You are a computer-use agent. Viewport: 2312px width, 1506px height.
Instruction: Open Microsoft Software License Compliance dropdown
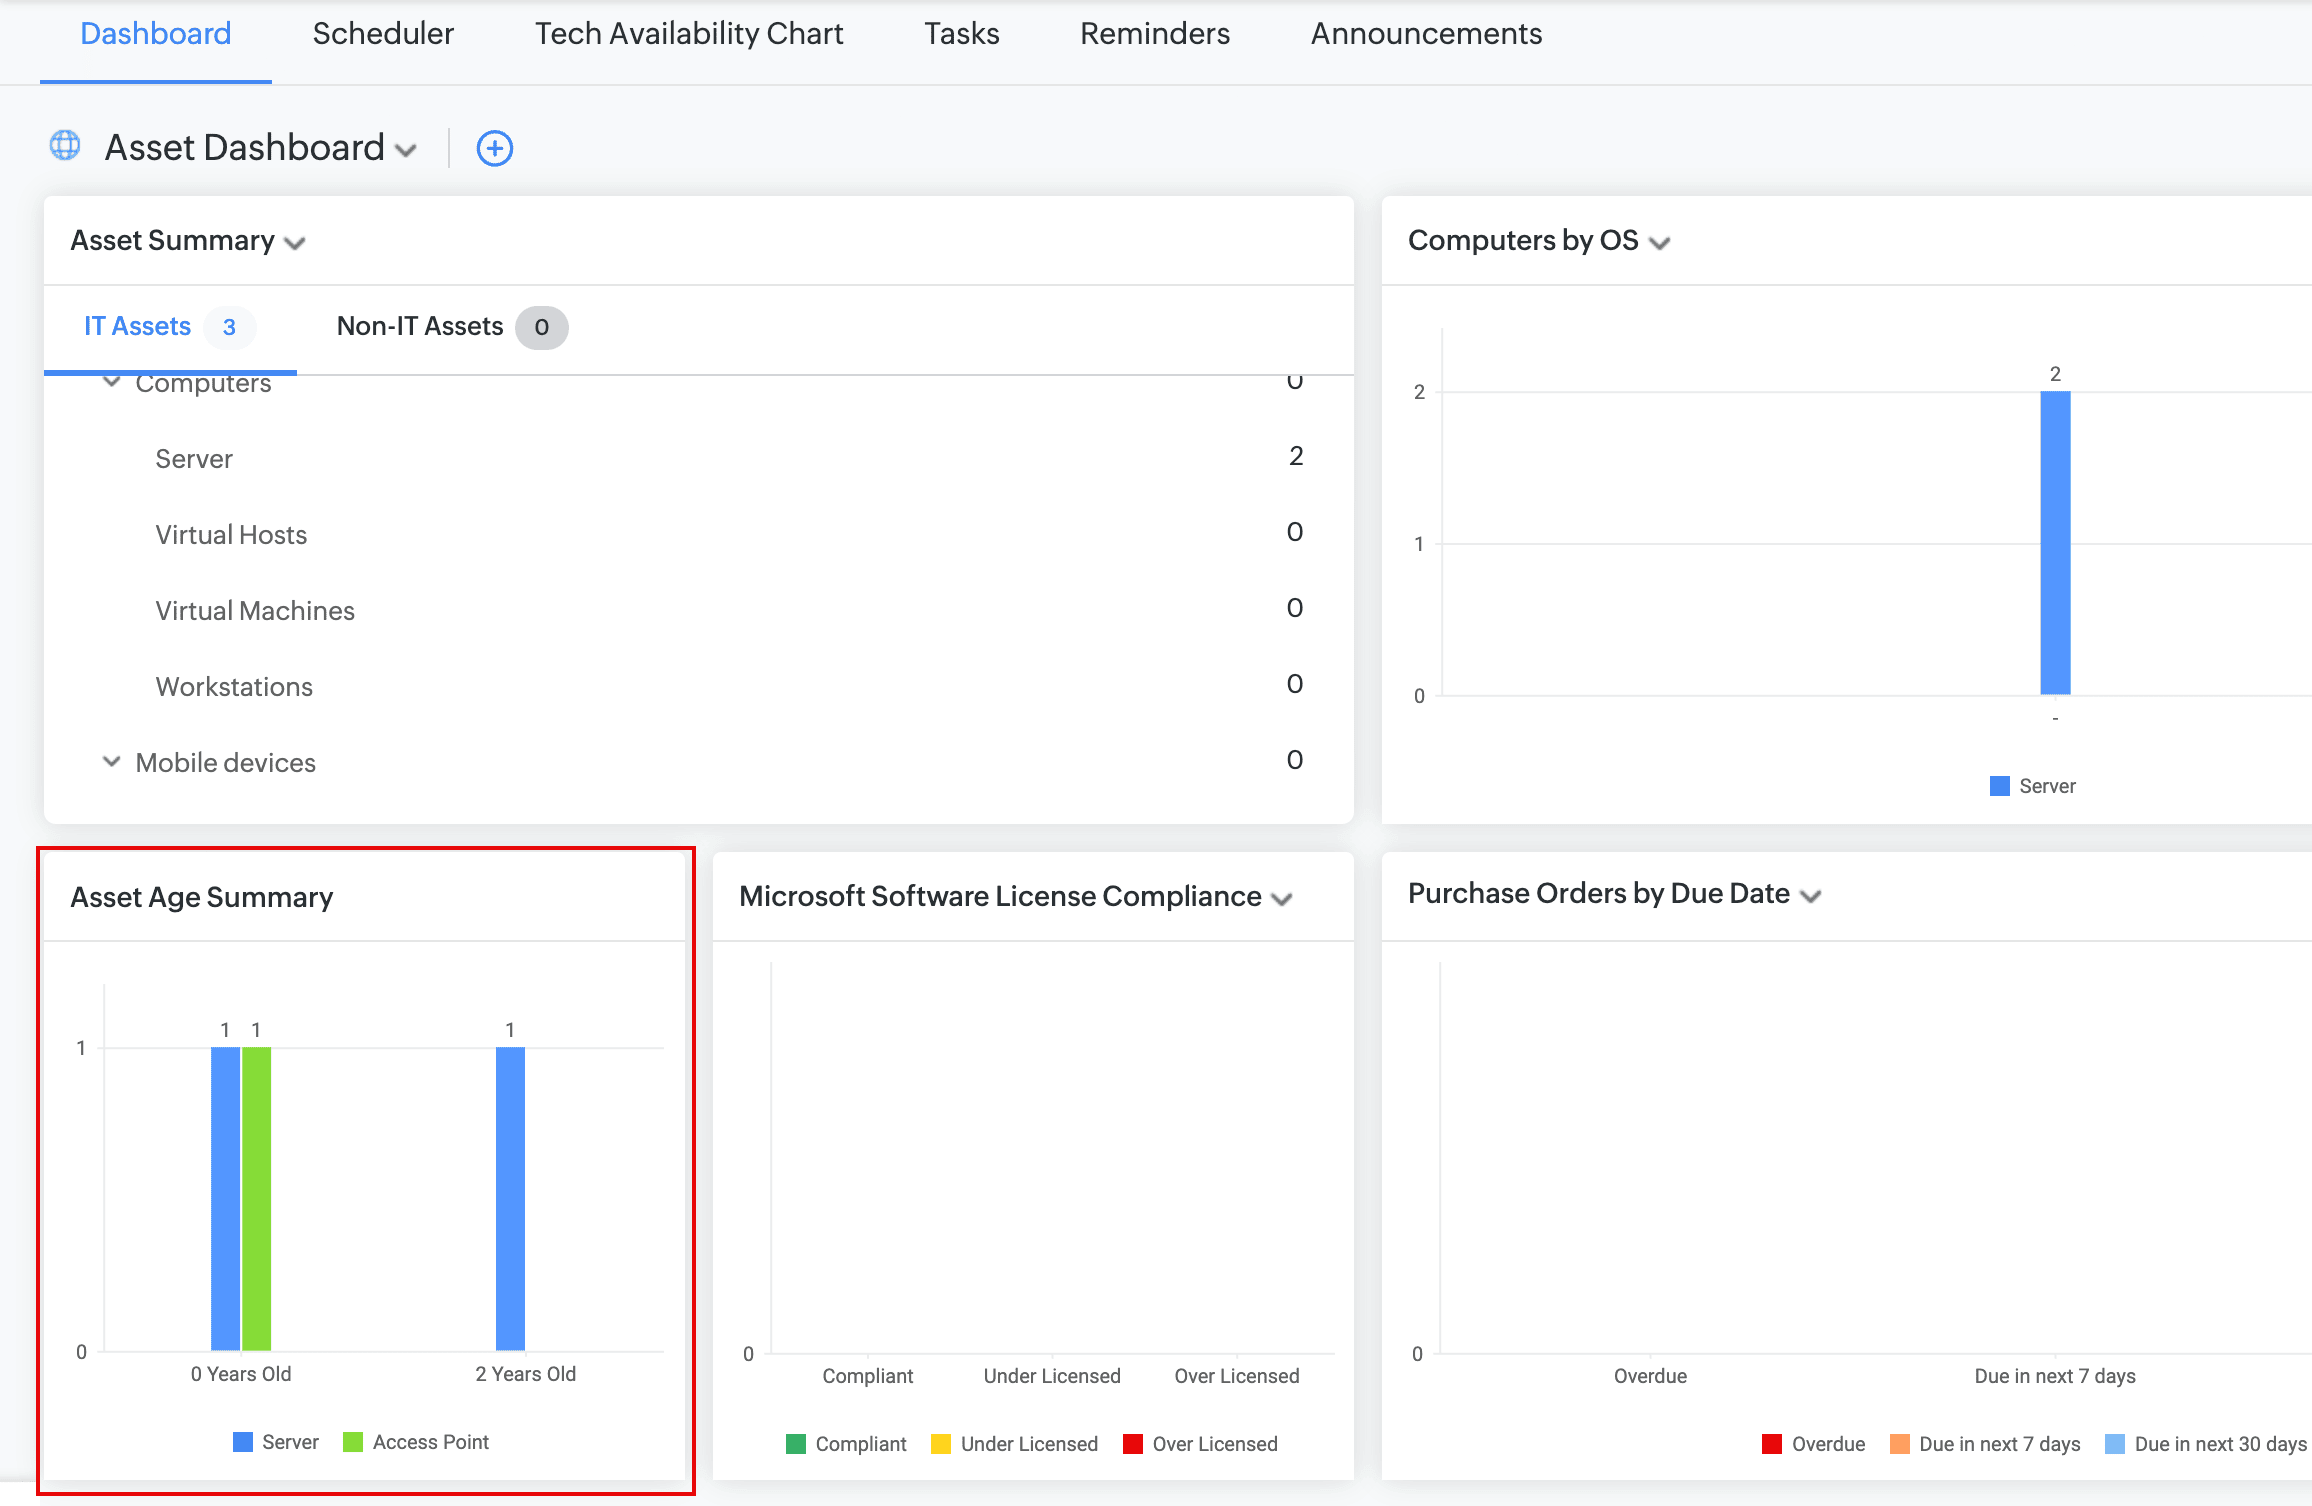(x=1282, y=899)
